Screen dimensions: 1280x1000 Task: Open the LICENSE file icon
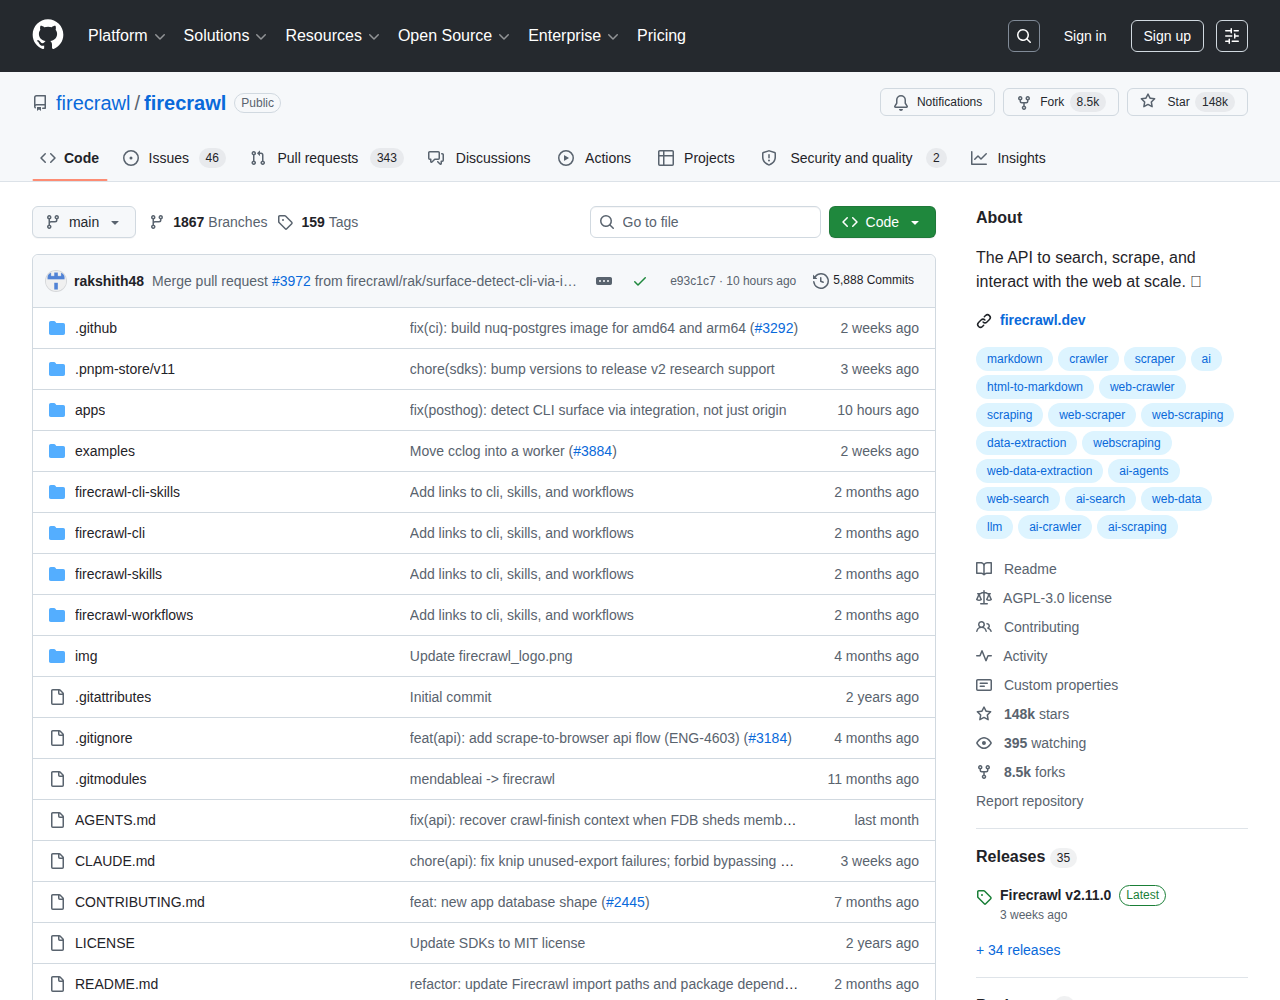tap(57, 943)
